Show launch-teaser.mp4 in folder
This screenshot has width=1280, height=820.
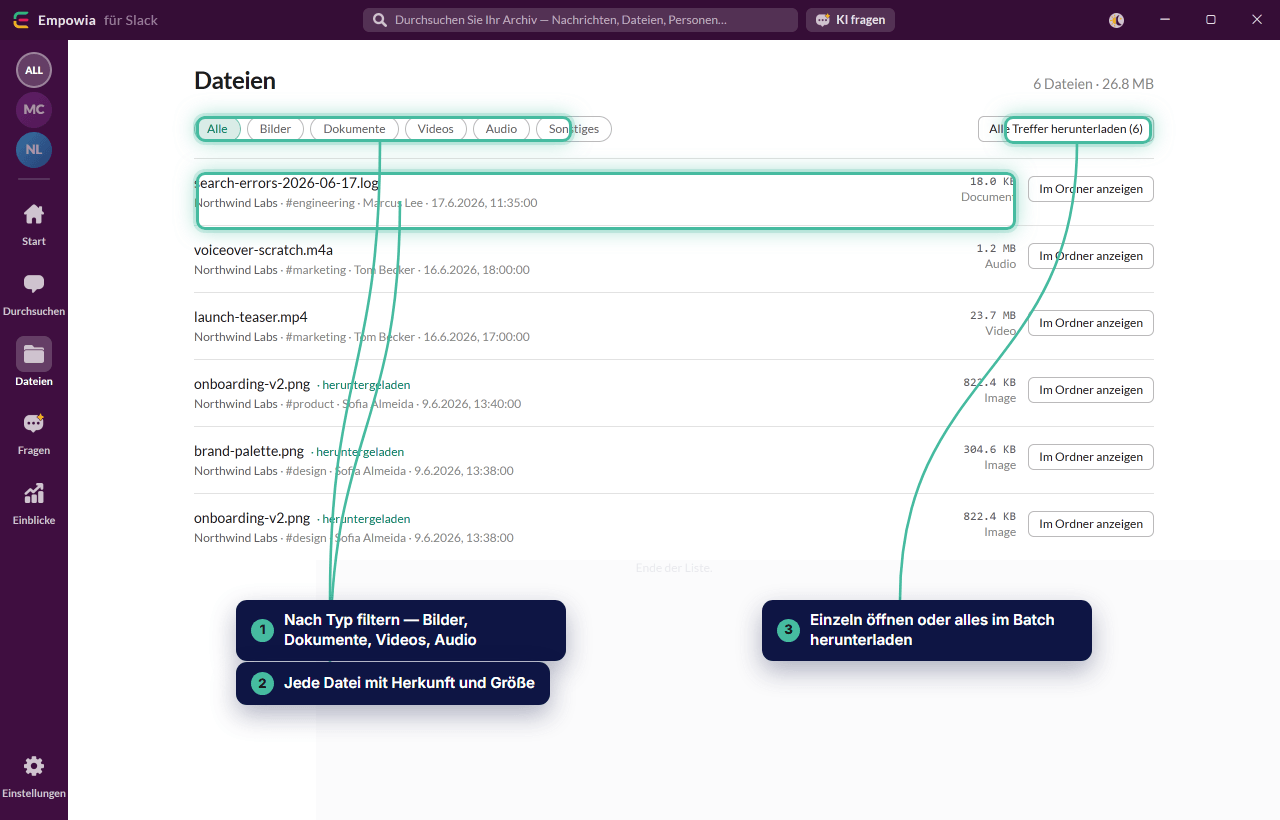click(x=1091, y=323)
